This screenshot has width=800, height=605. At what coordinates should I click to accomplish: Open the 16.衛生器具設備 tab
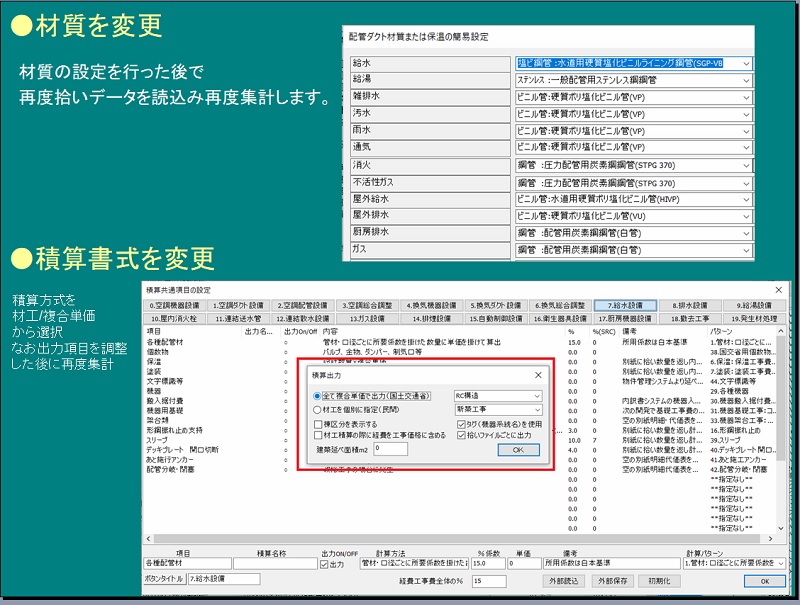(560, 318)
